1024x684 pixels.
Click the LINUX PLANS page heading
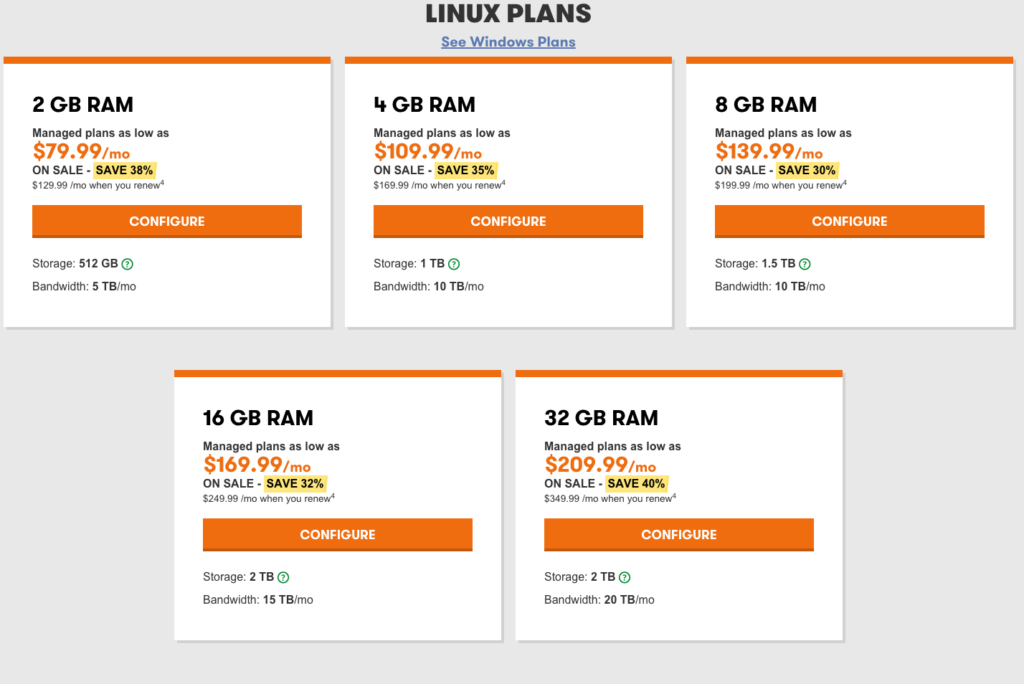(508, 14)
